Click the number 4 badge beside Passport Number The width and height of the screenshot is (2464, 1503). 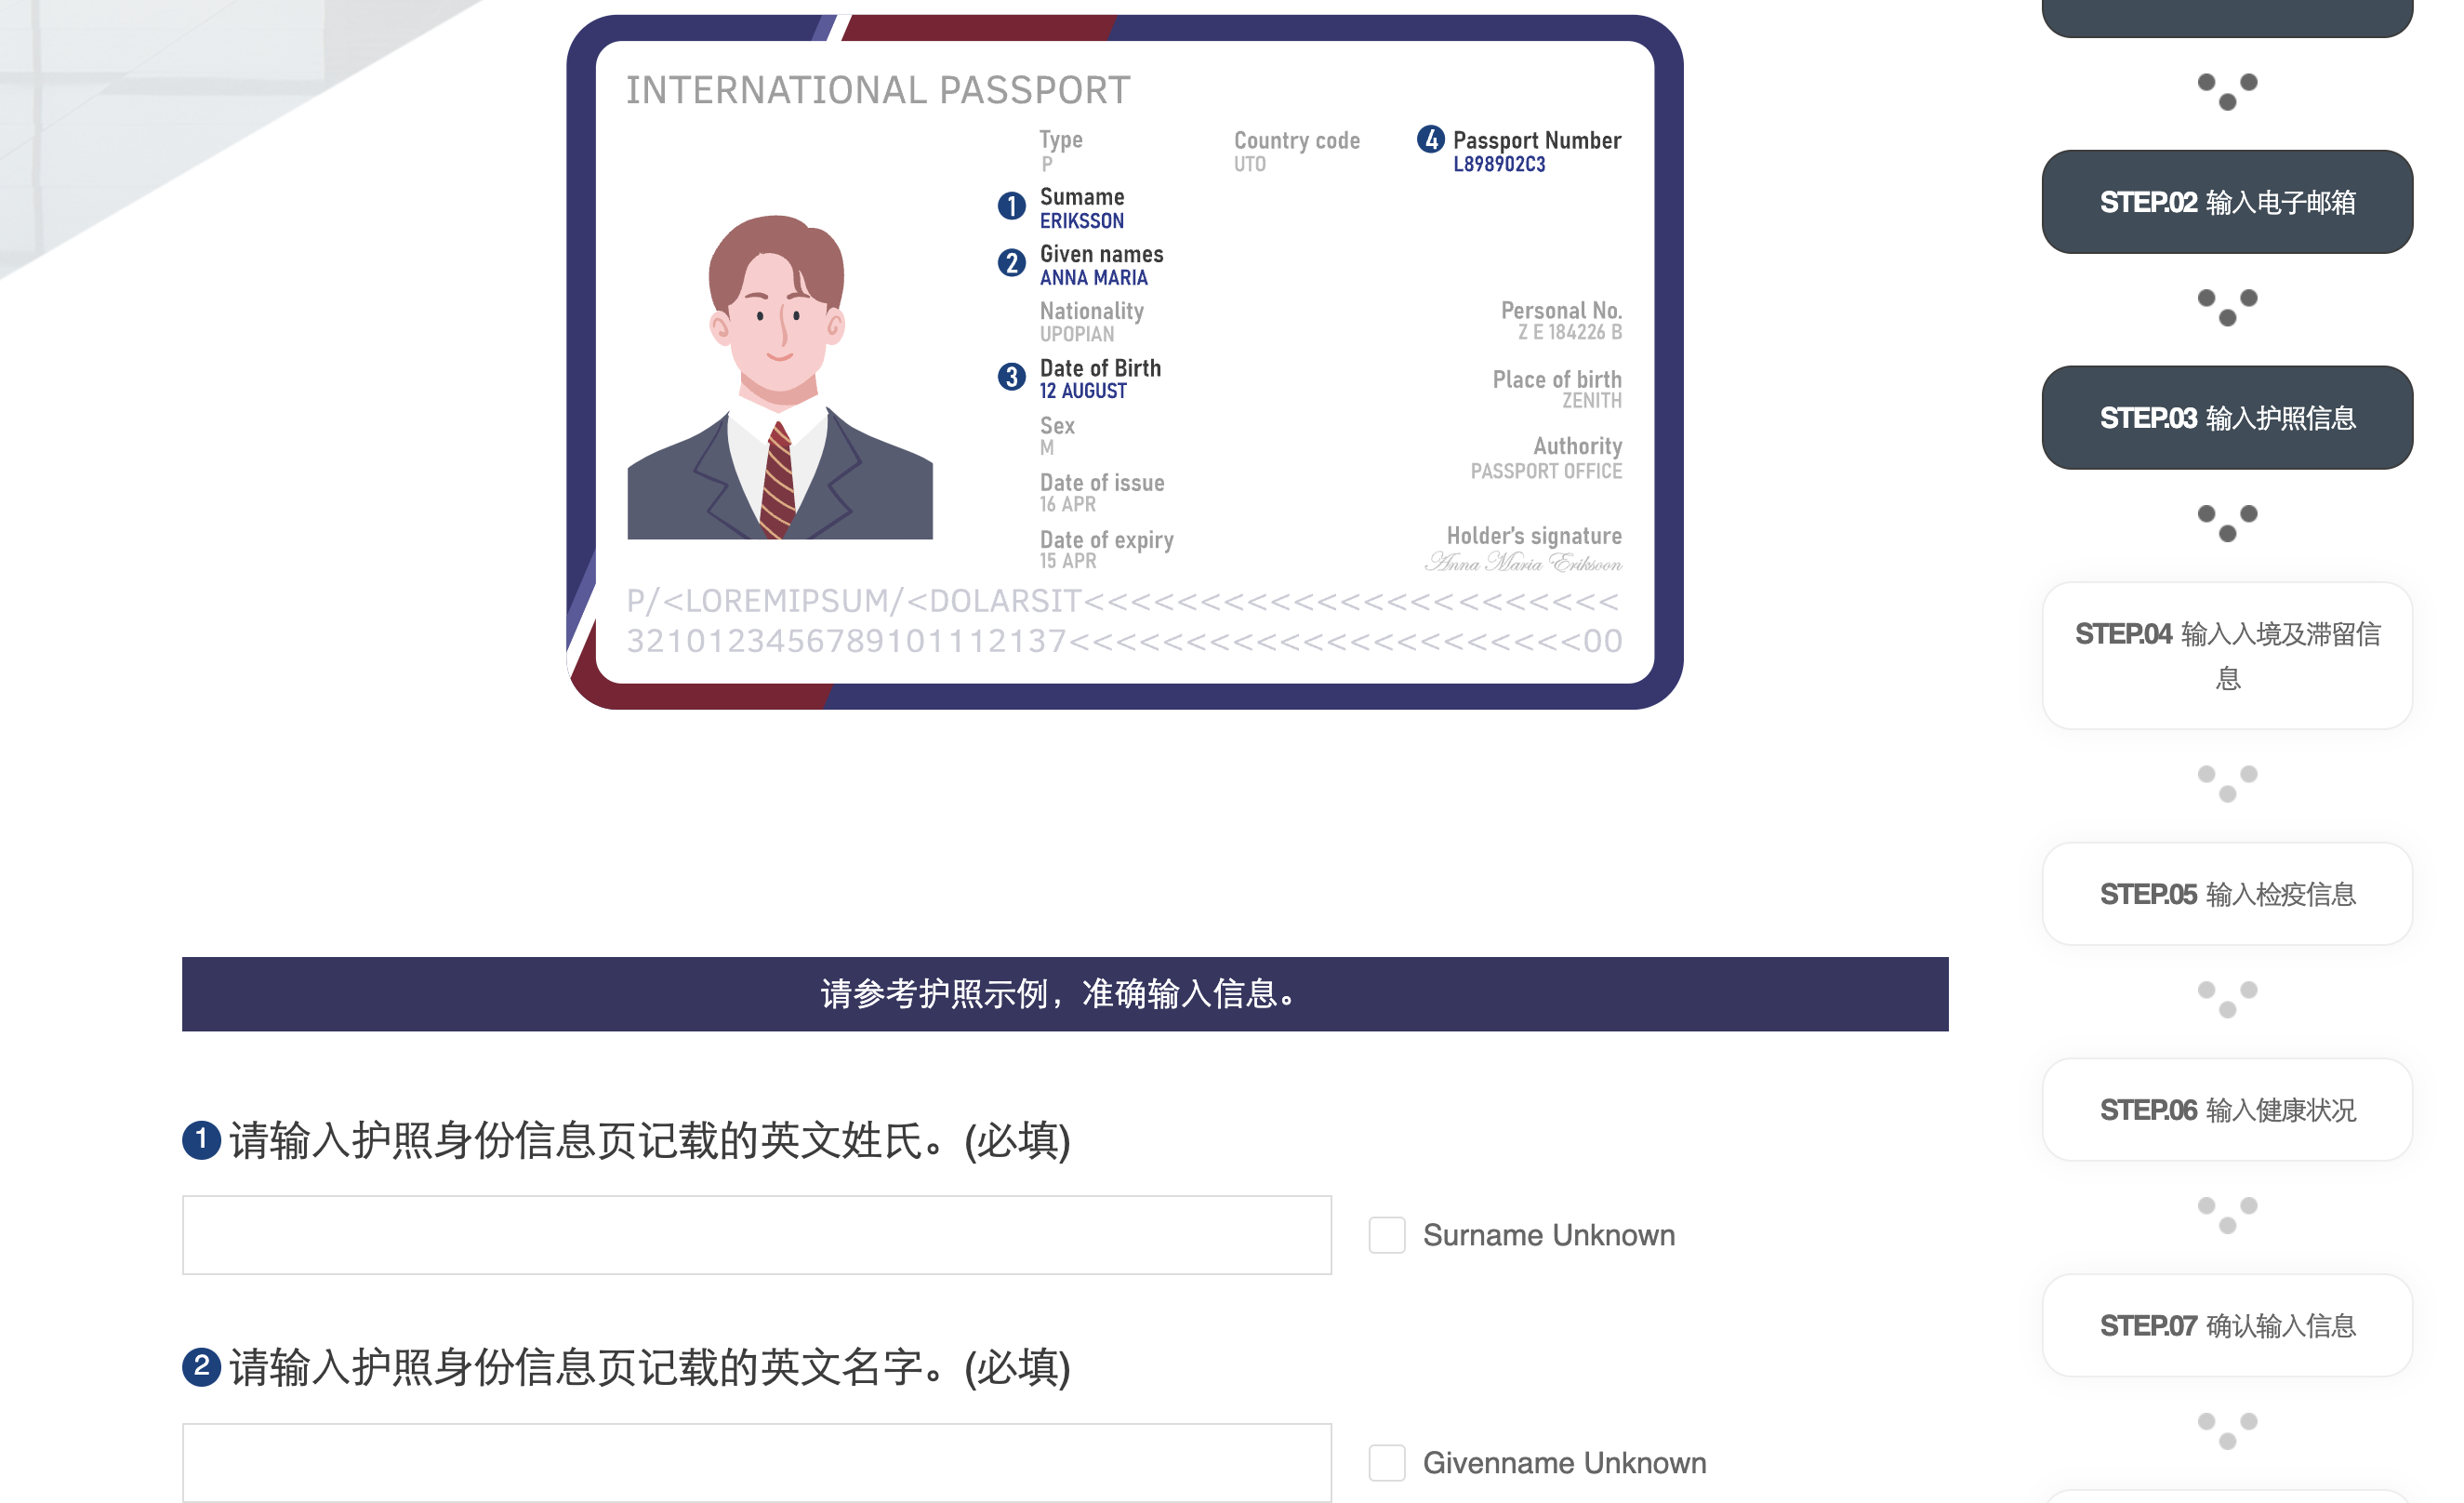pyautogui.click(x=1430, y=139)
